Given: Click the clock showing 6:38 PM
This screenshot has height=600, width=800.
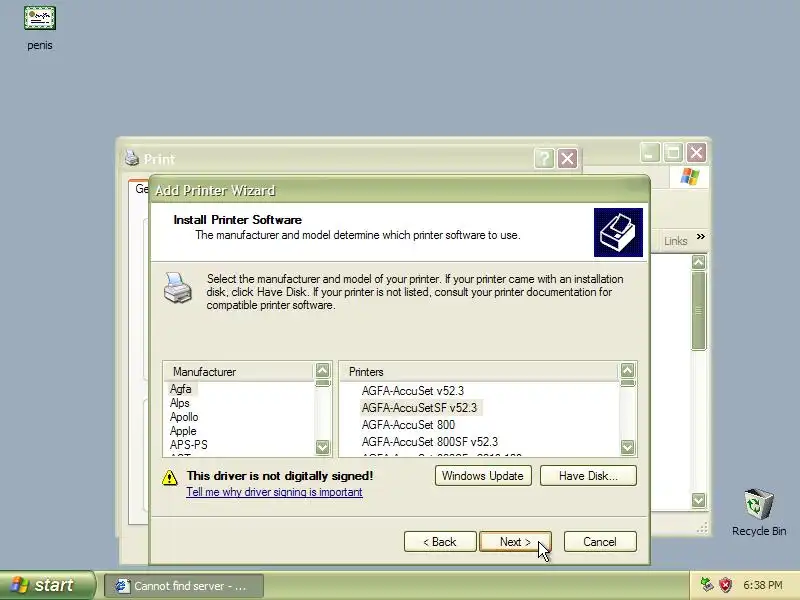Looking at the screenshot, I should (763, 585).
